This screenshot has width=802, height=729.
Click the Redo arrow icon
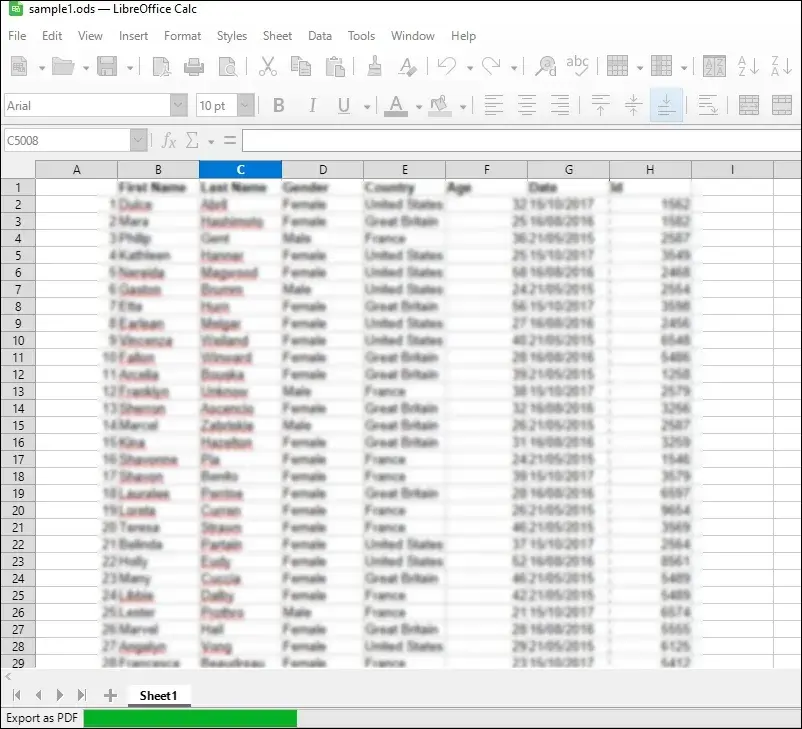tap(492, 66)
